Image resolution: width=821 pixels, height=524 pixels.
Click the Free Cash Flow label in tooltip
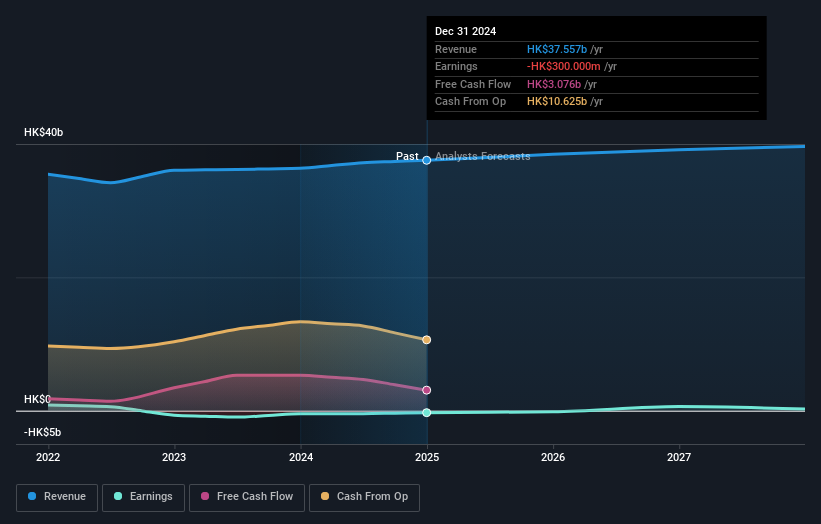473,84
